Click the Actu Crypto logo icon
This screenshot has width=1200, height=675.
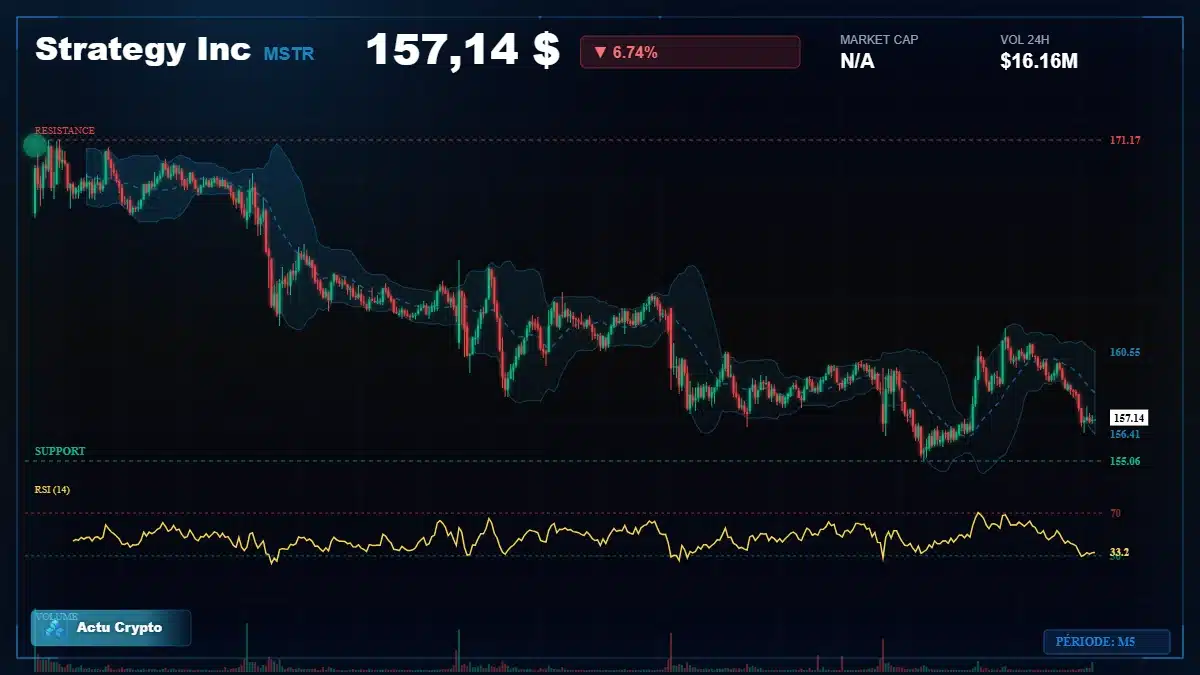pos(55,628)
